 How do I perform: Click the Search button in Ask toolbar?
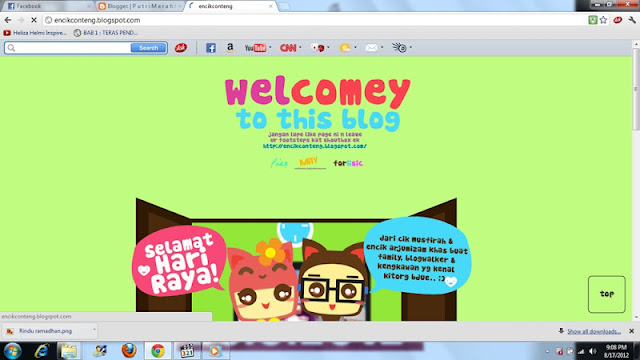click(x=149, y=48)
